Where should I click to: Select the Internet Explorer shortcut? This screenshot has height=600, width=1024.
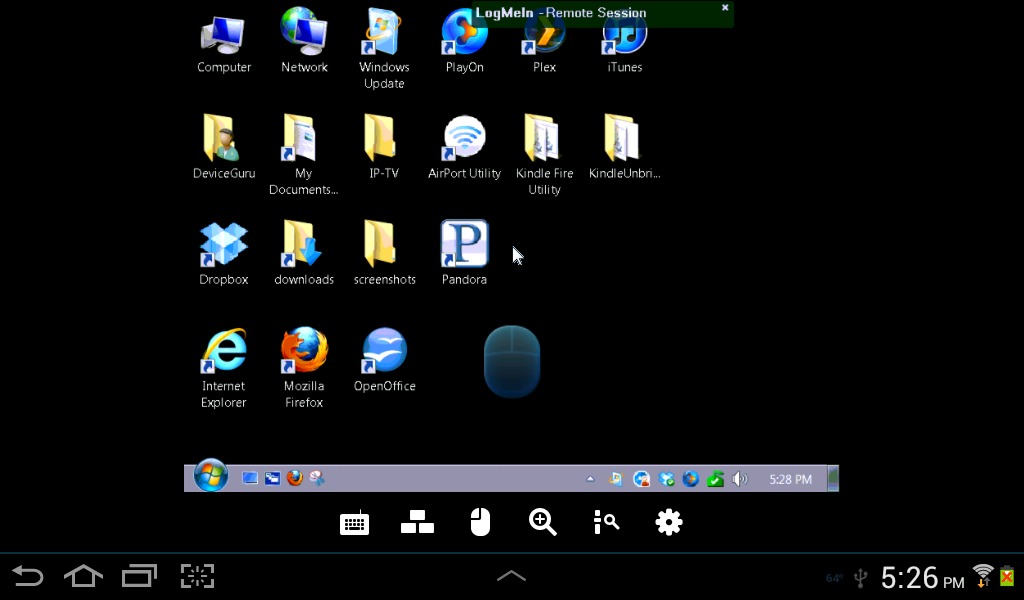pos(223,351)
